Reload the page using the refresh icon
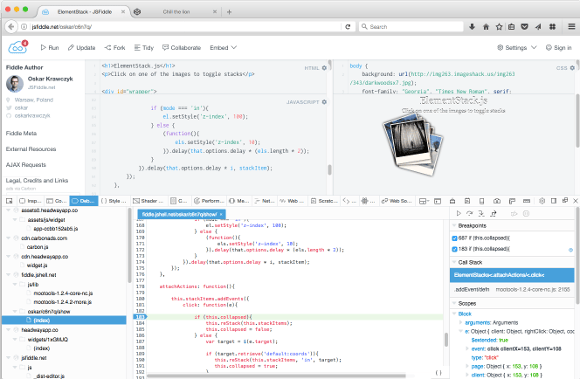 pos(348,27)
